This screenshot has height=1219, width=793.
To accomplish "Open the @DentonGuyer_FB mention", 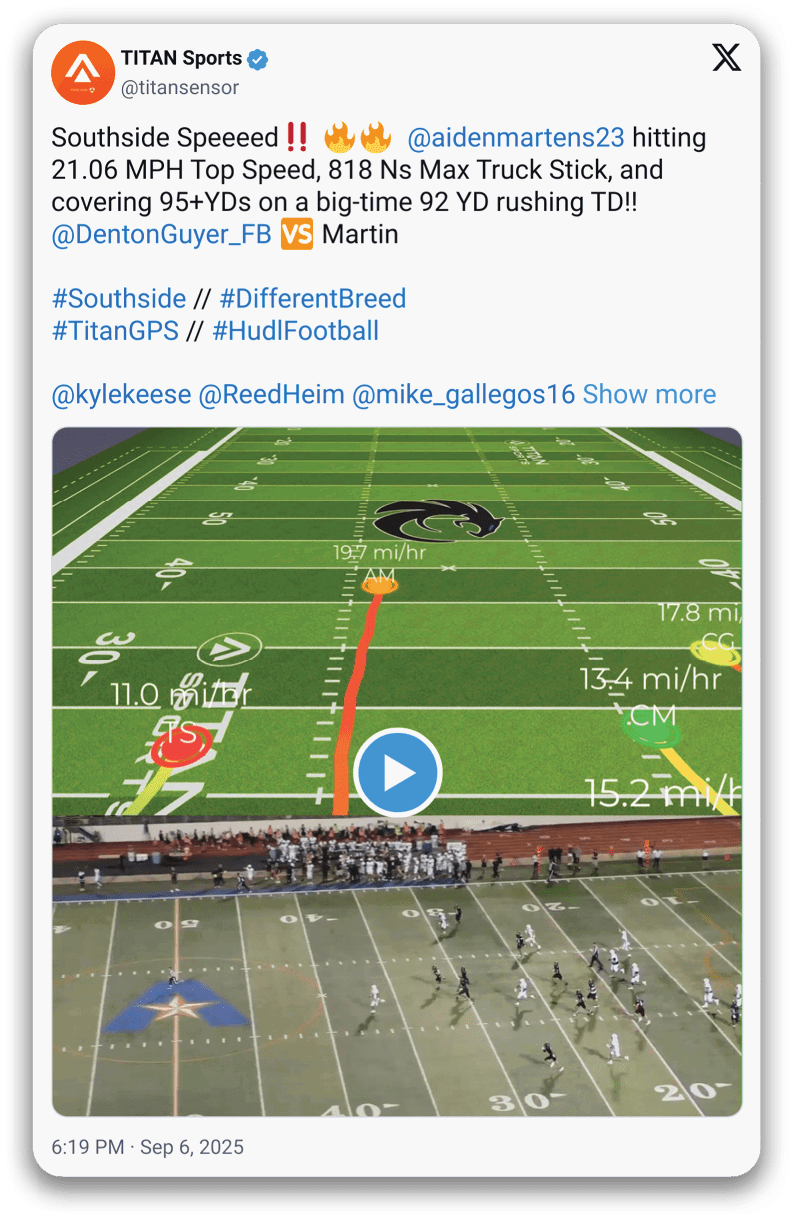I will [161, 235].
